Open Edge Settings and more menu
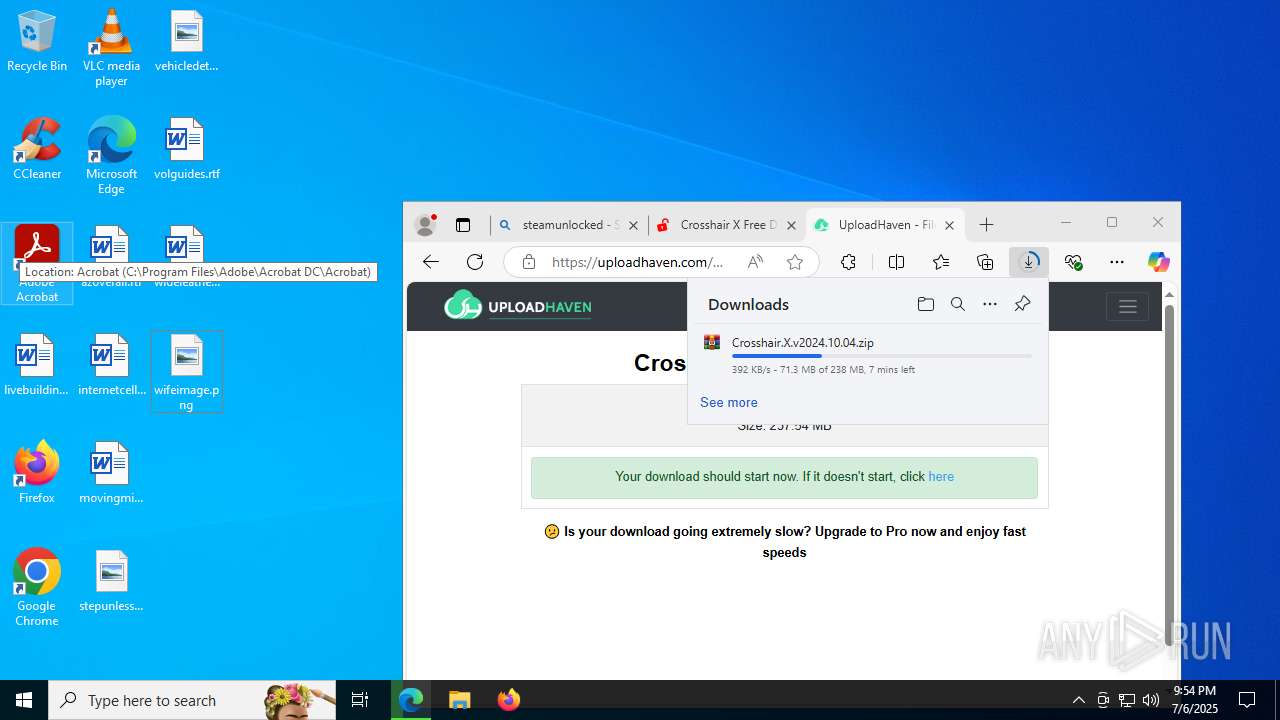The height and width of the screenshot is (720, 1280). click(x=1117, y=262)
